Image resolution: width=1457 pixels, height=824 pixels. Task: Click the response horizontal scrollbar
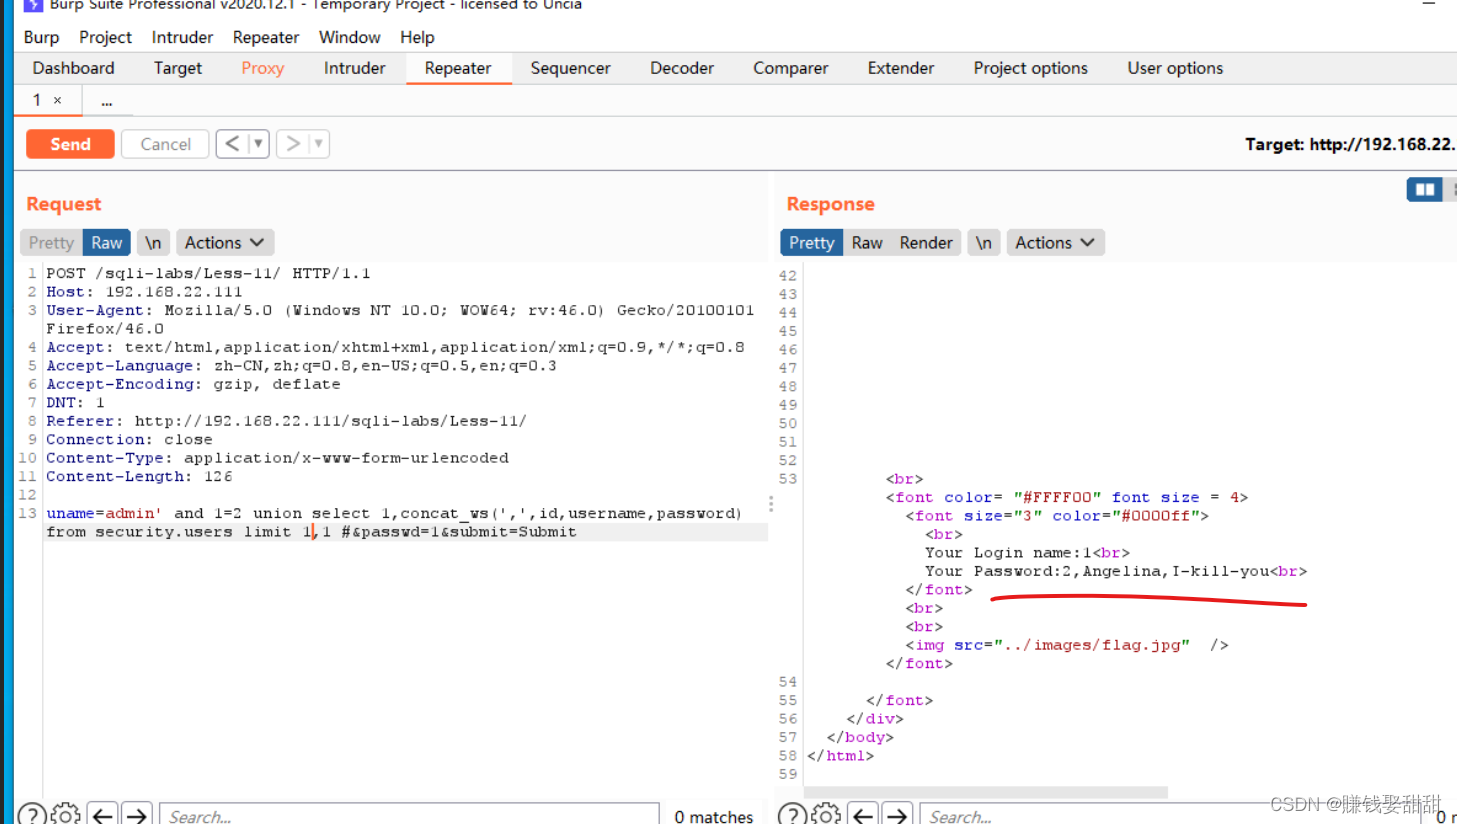click(x=985, y=792)
